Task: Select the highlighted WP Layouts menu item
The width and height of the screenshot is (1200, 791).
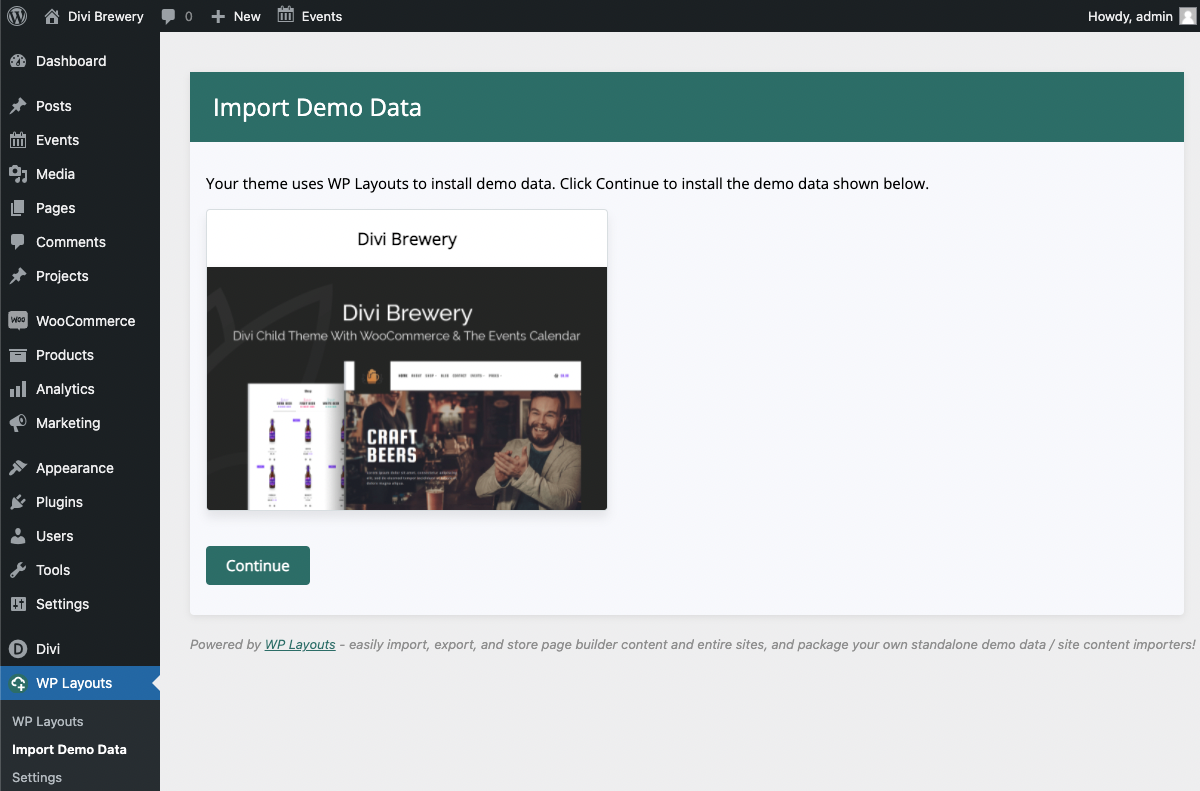Action: click(80, 683)
